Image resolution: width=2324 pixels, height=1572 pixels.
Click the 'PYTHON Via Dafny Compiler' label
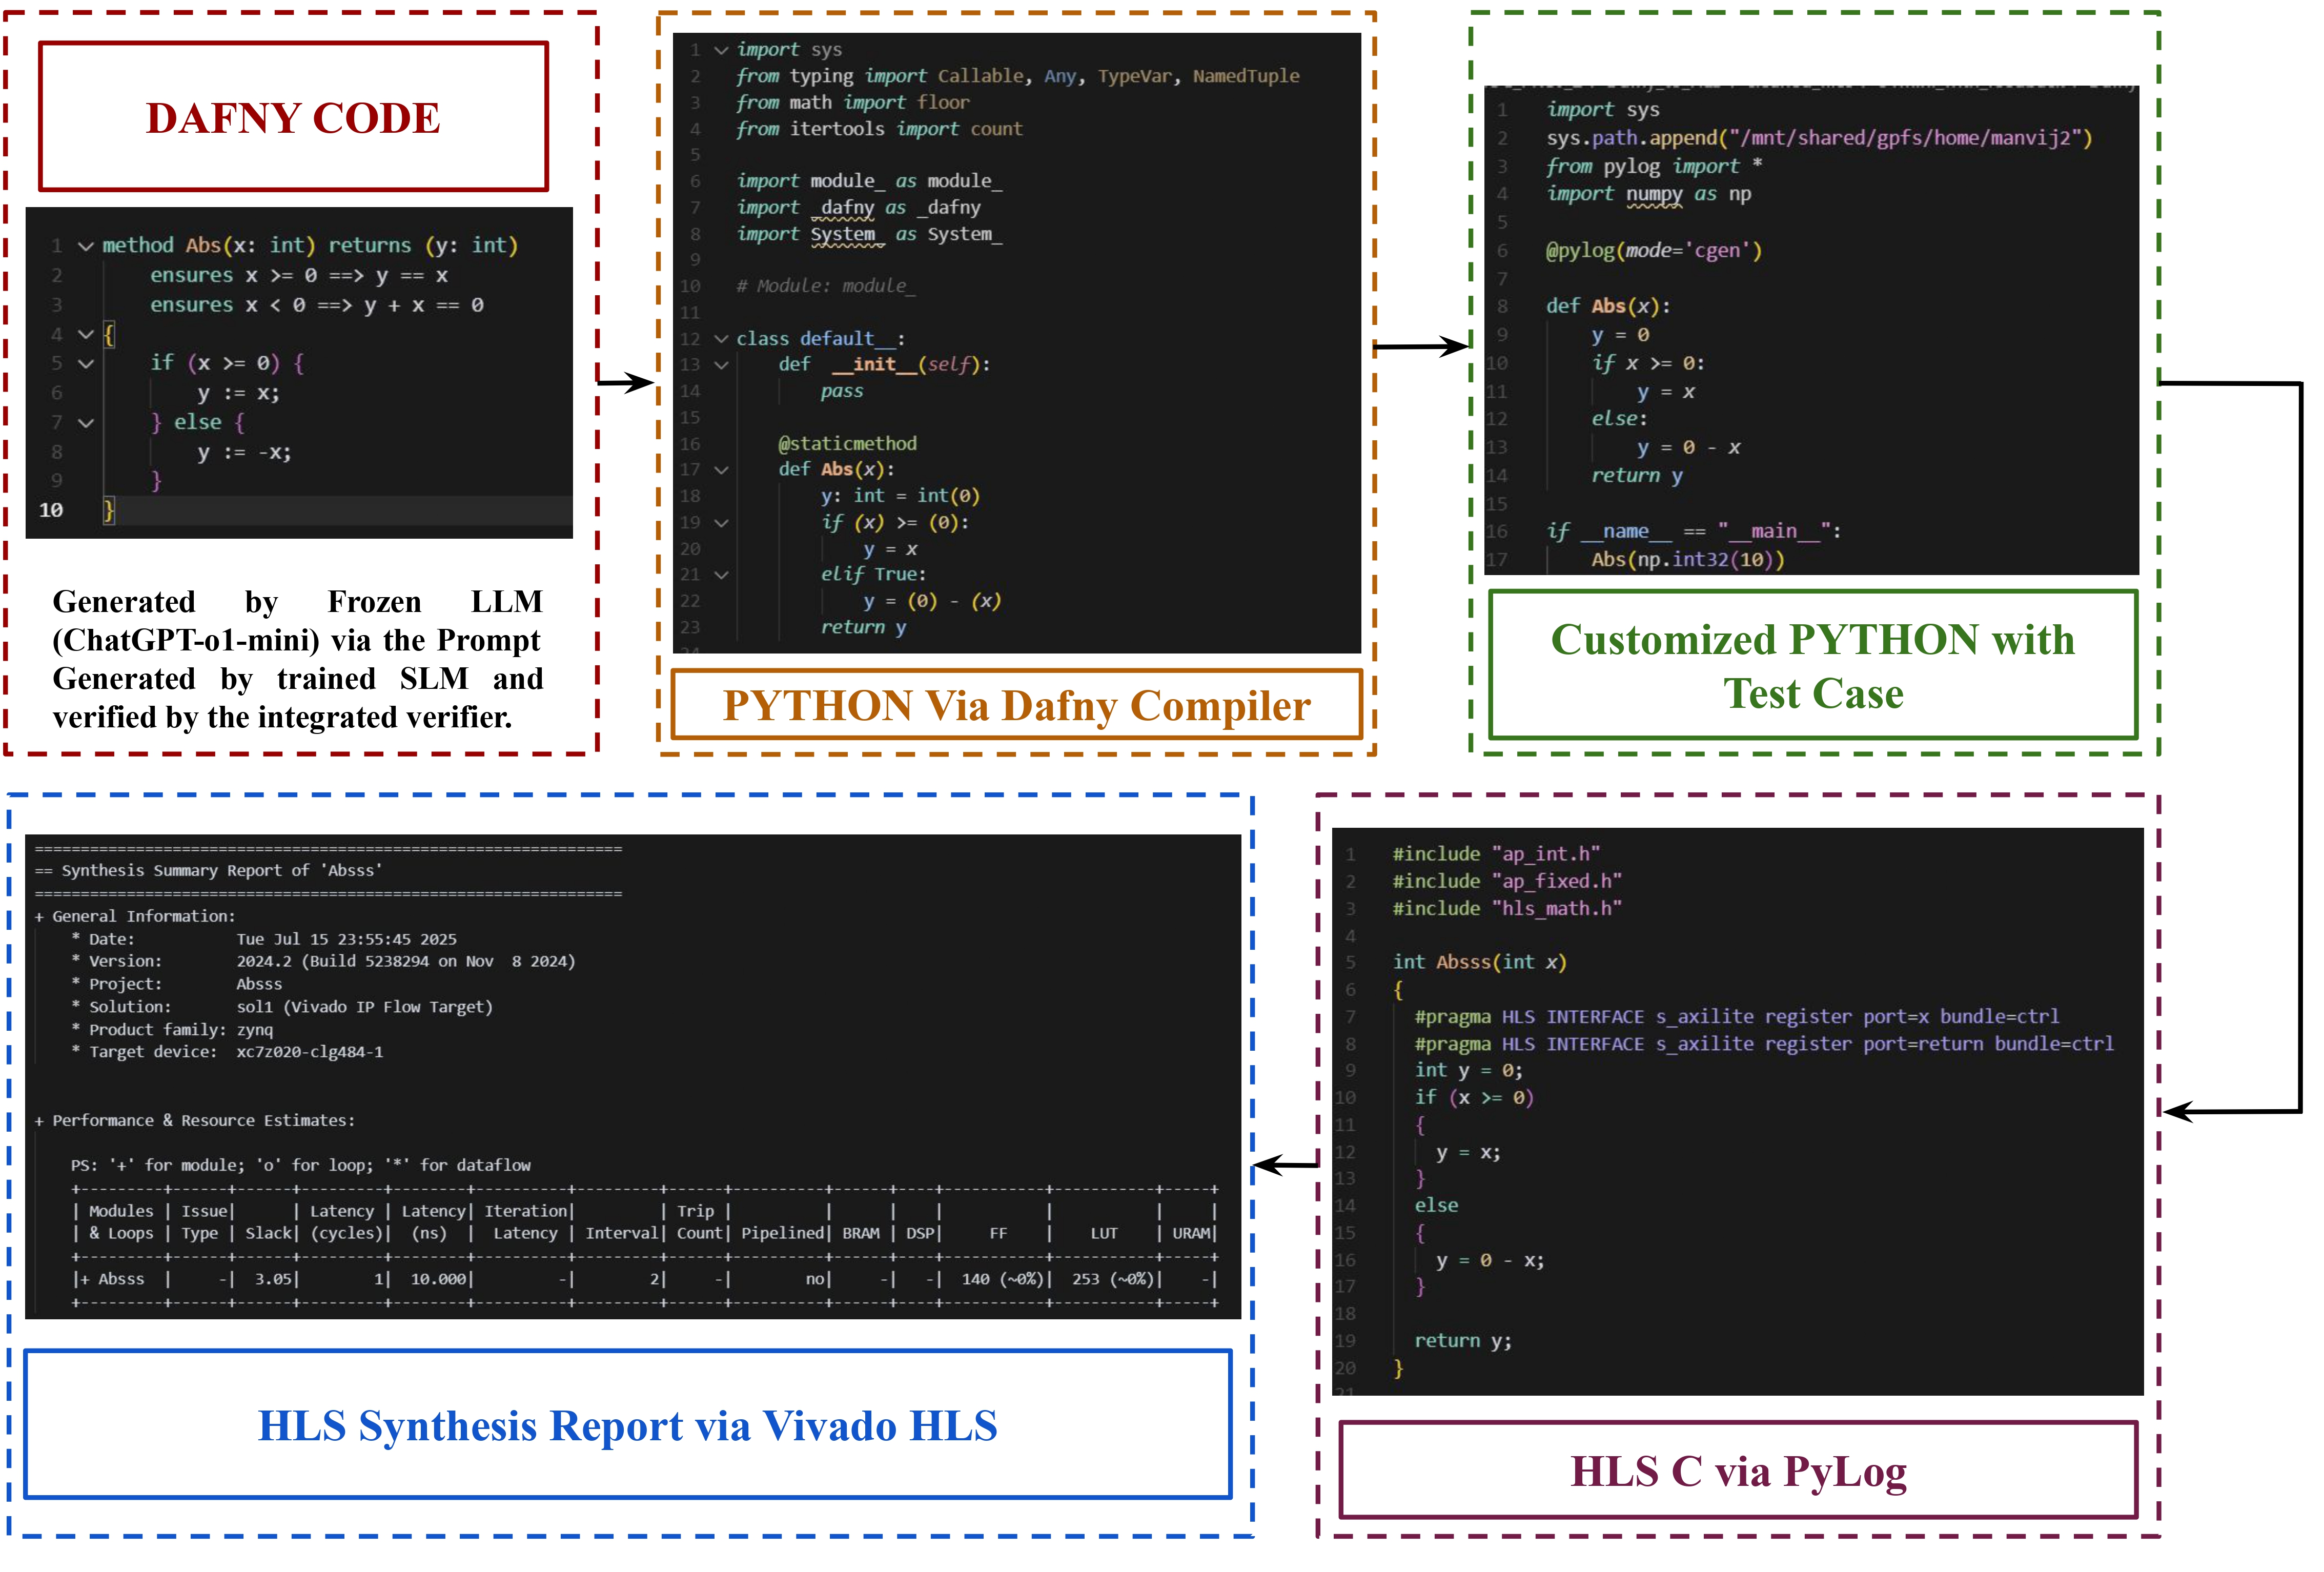point(1016,706)
